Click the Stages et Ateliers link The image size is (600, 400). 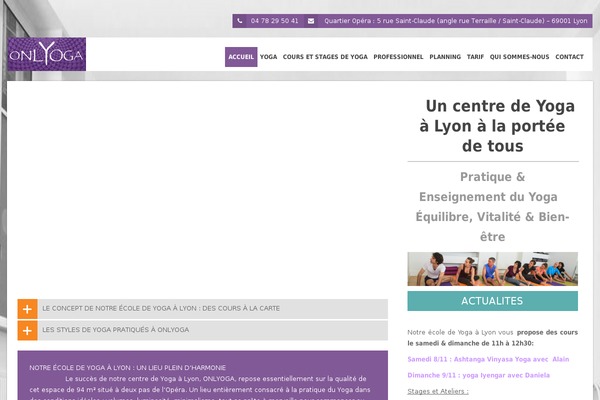pyautogui.click(x=438, y=391)
